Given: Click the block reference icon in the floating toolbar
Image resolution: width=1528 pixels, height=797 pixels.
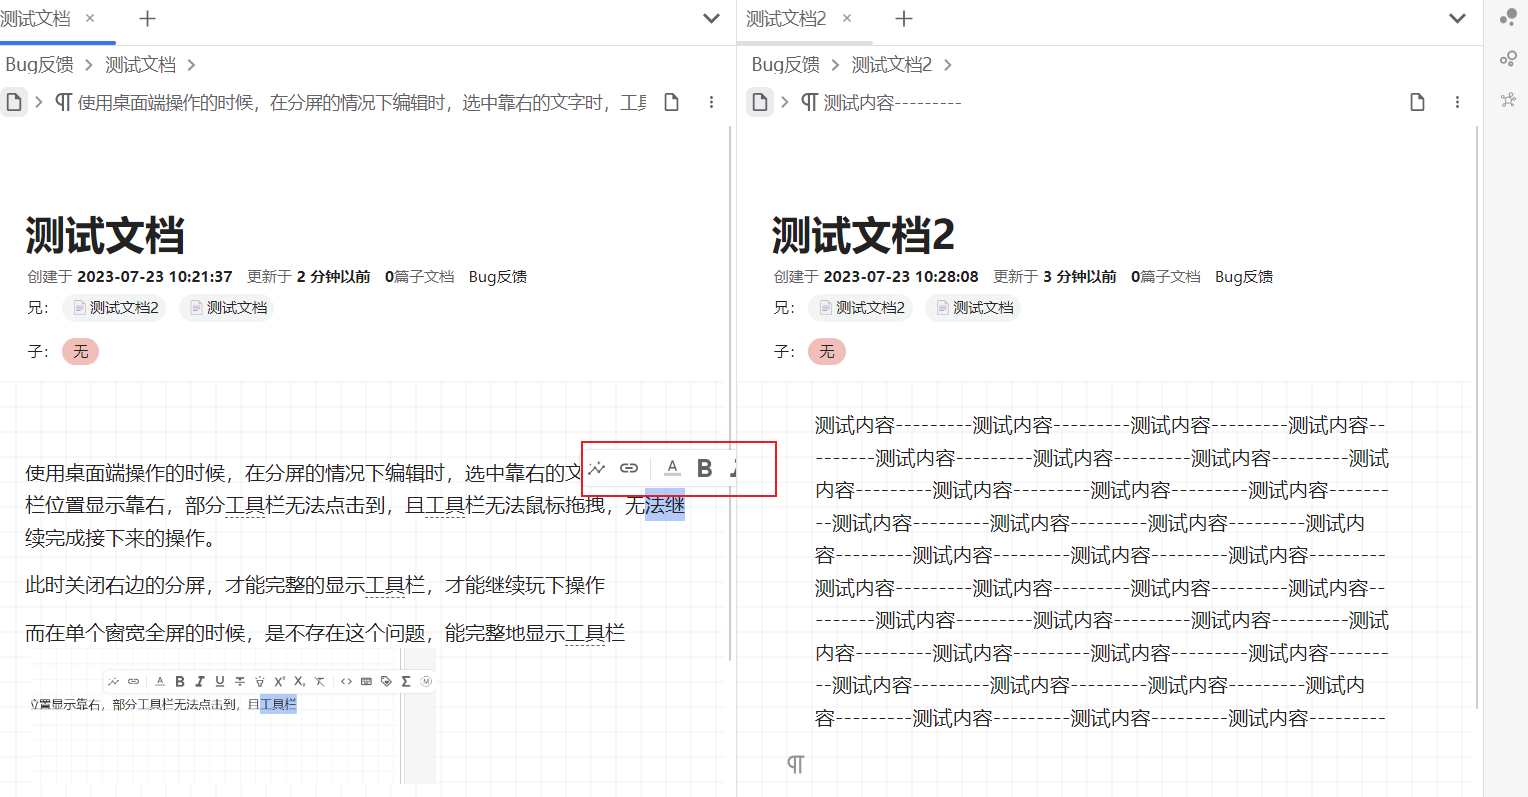Looking at the screenshot, I should coord(597,468).
